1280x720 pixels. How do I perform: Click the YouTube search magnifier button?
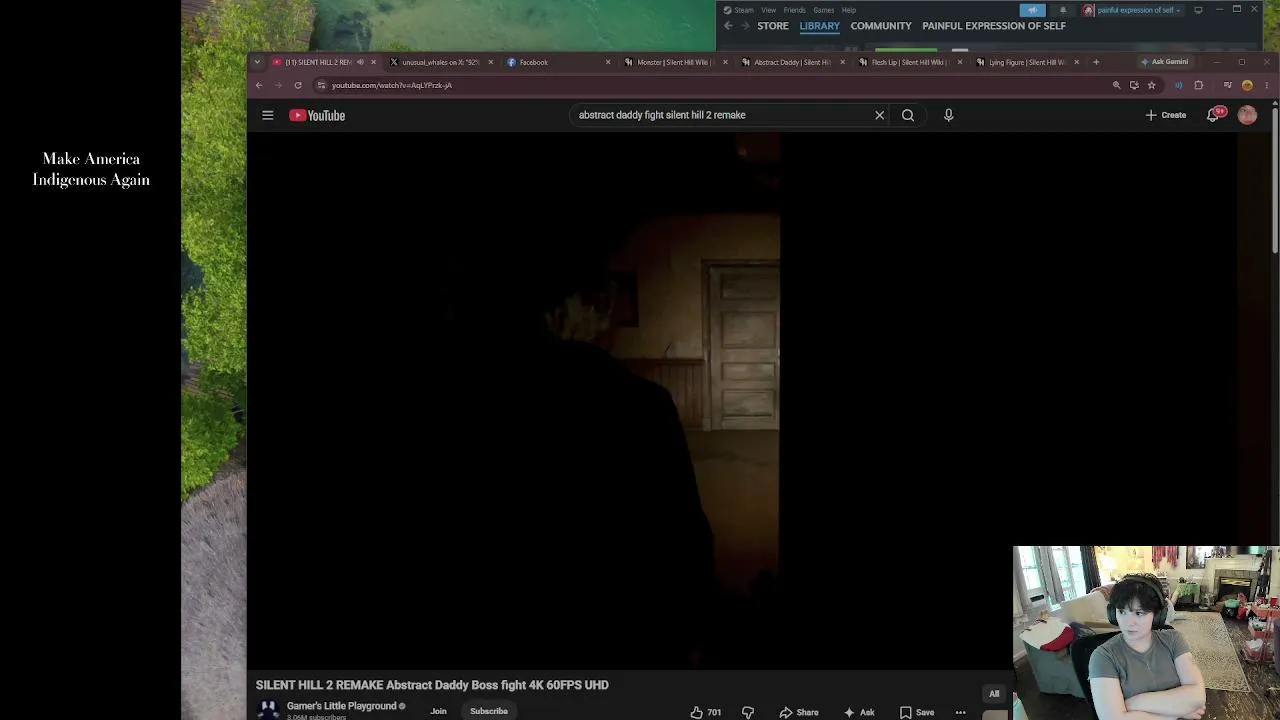click(x=908, y=115)
